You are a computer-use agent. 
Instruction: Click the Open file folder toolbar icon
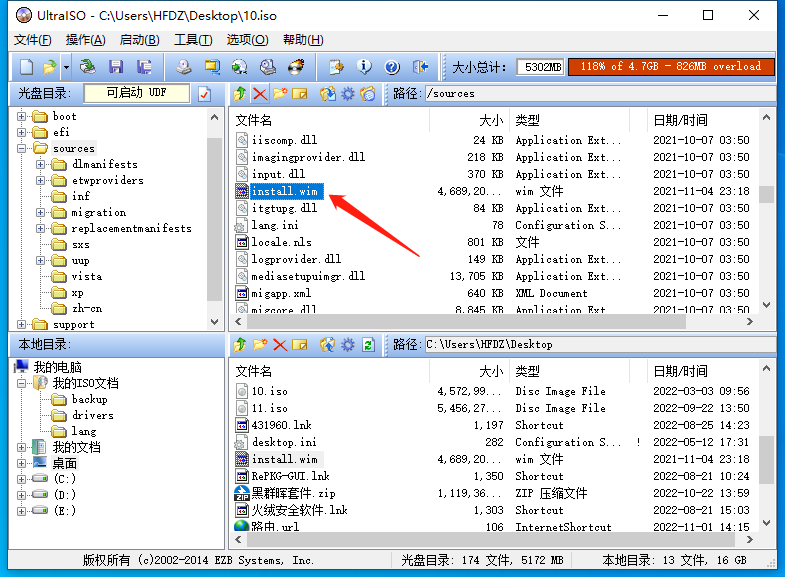(x=50, y=67)
